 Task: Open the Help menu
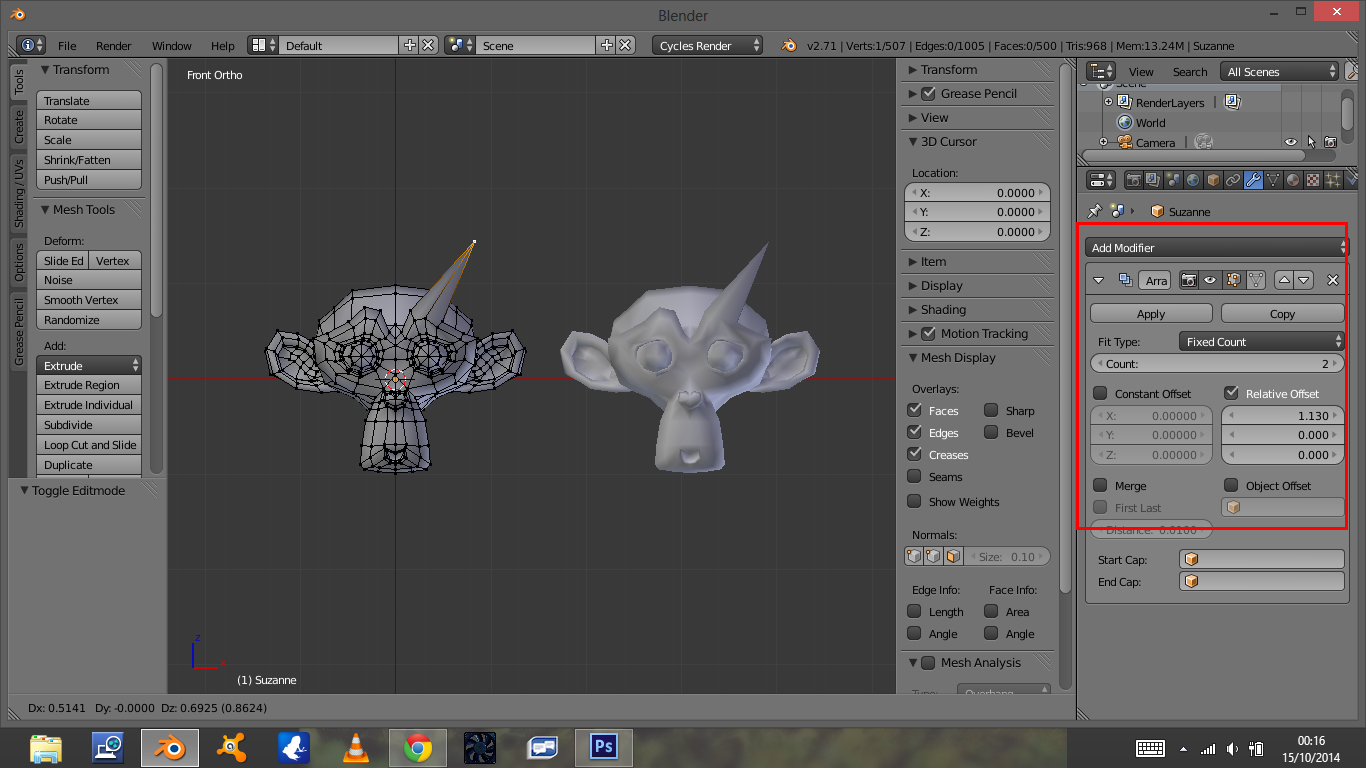223,45
